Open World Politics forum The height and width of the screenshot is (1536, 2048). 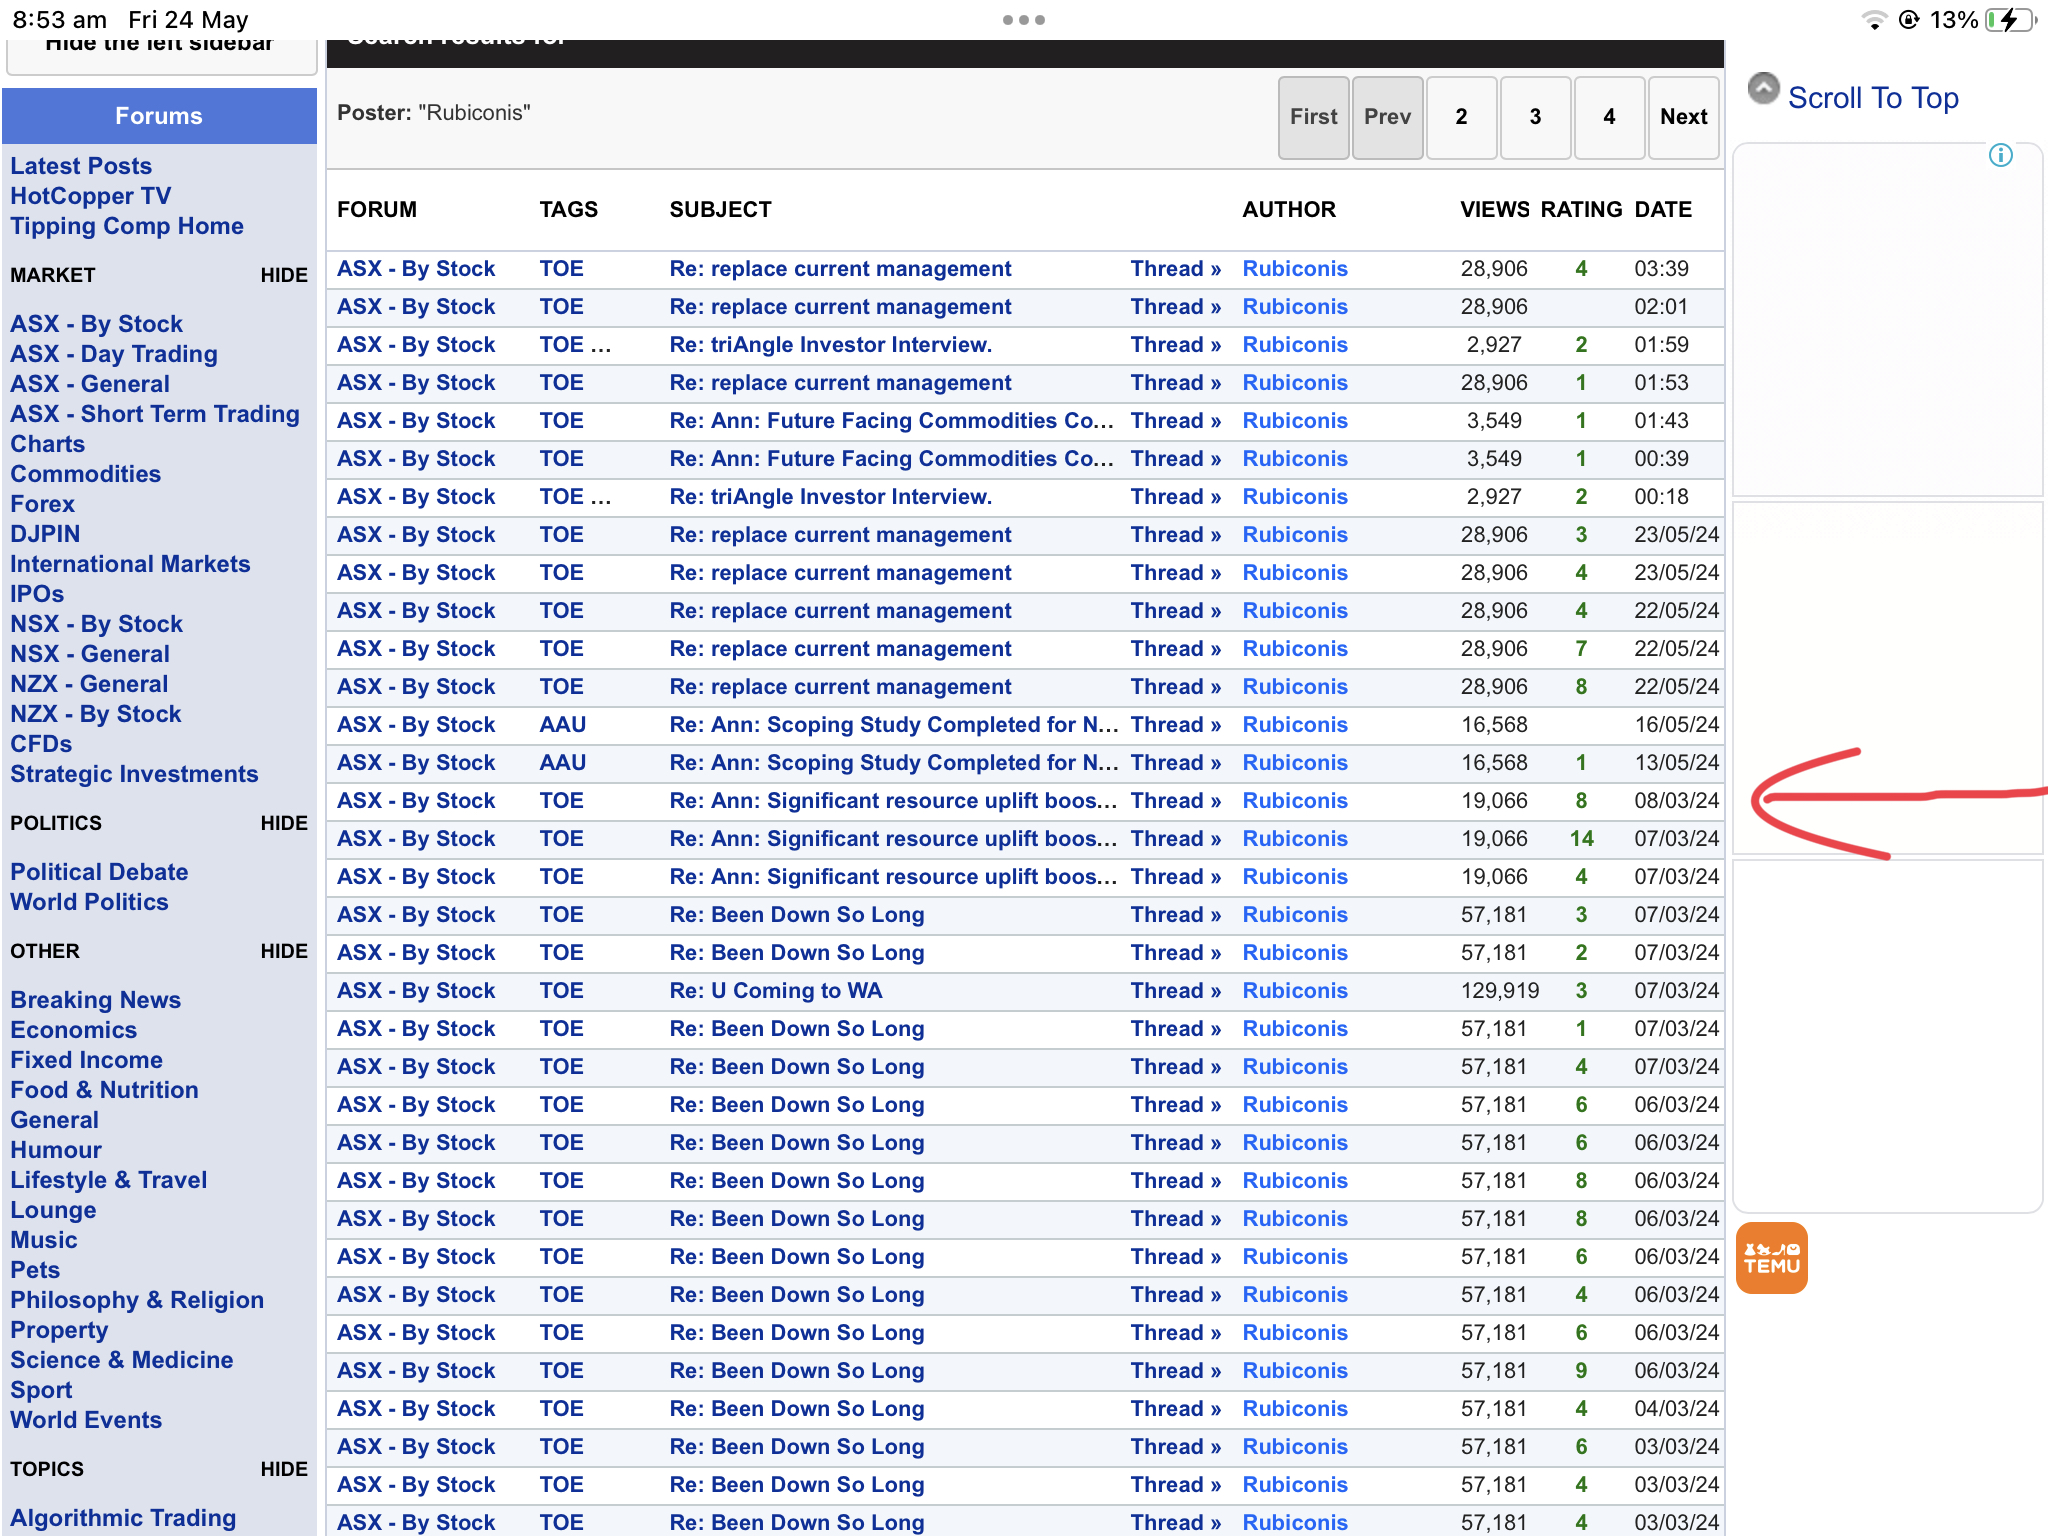coord(89,902)
